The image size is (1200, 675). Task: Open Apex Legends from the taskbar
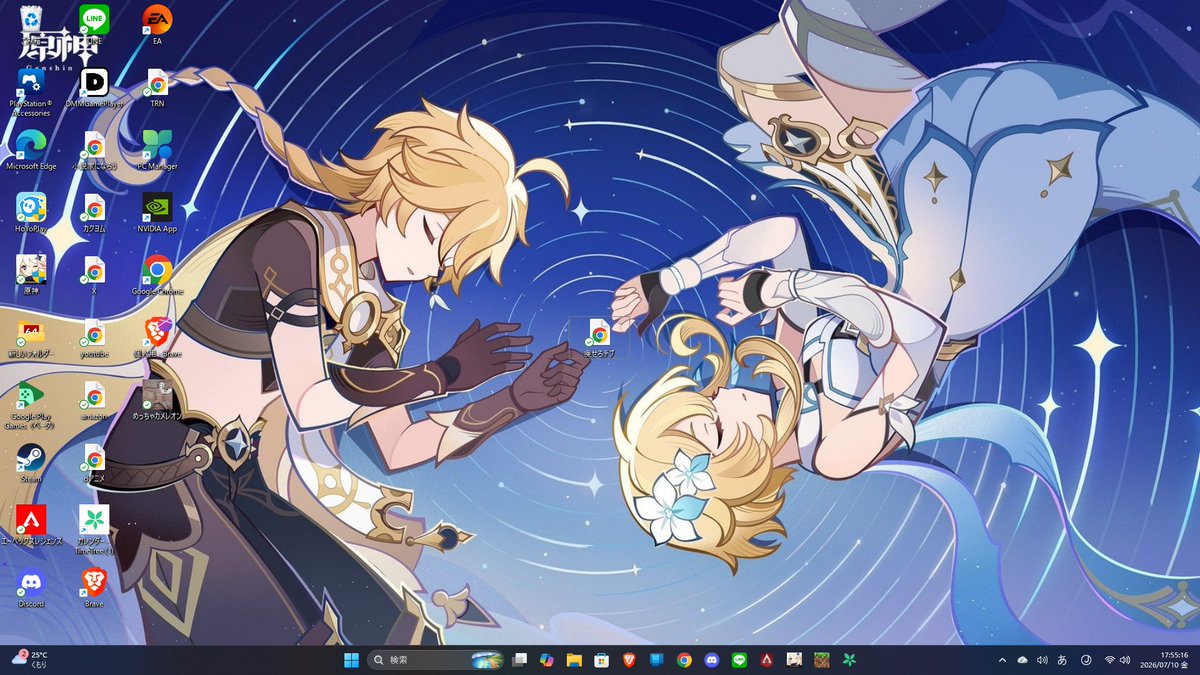coord(766,660)
